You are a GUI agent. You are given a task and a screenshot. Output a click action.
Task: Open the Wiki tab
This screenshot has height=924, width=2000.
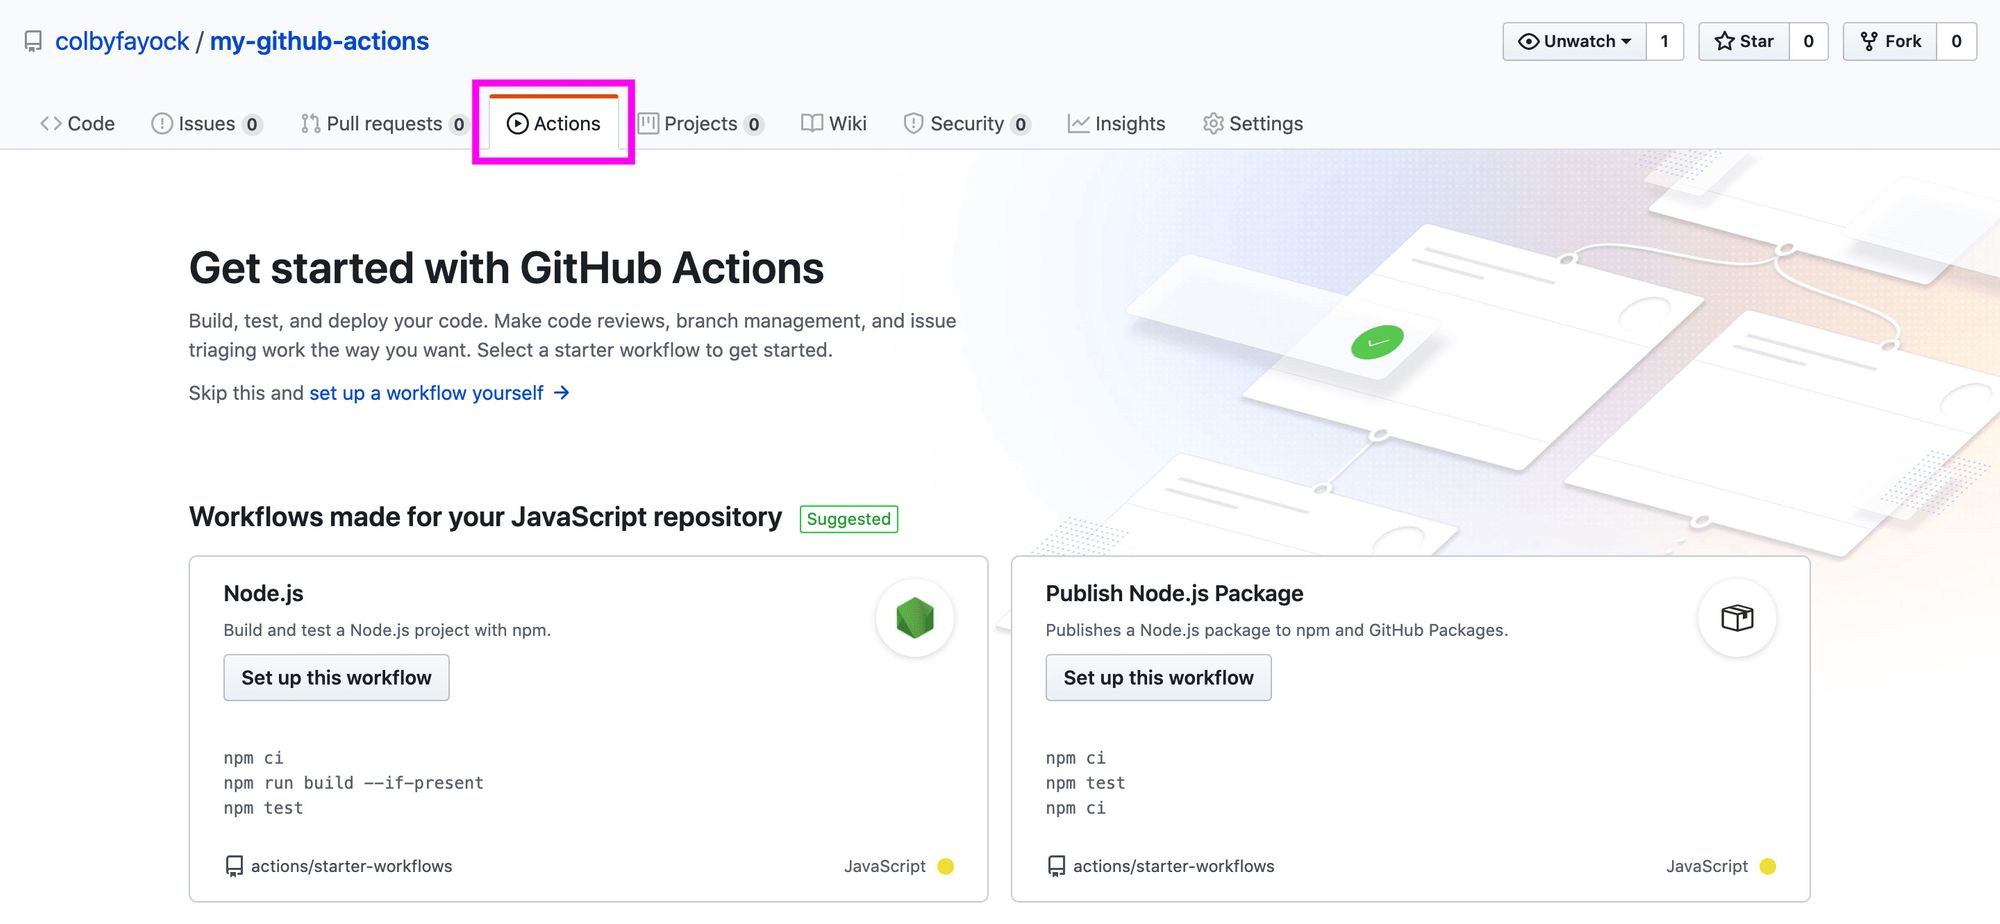coord(834,123)
